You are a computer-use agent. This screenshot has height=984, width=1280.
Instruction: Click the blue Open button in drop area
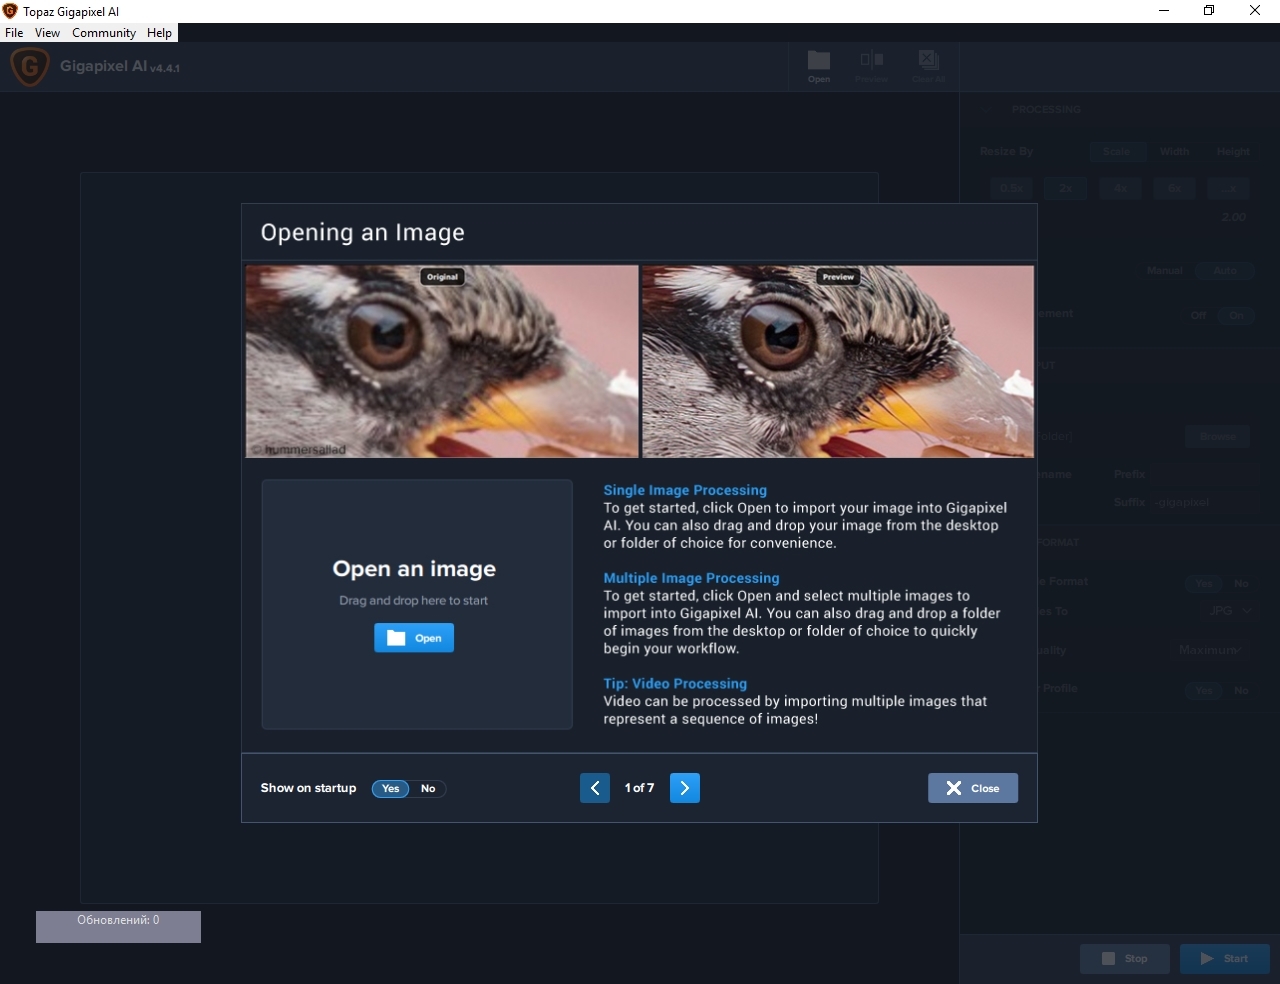point(414,638)
